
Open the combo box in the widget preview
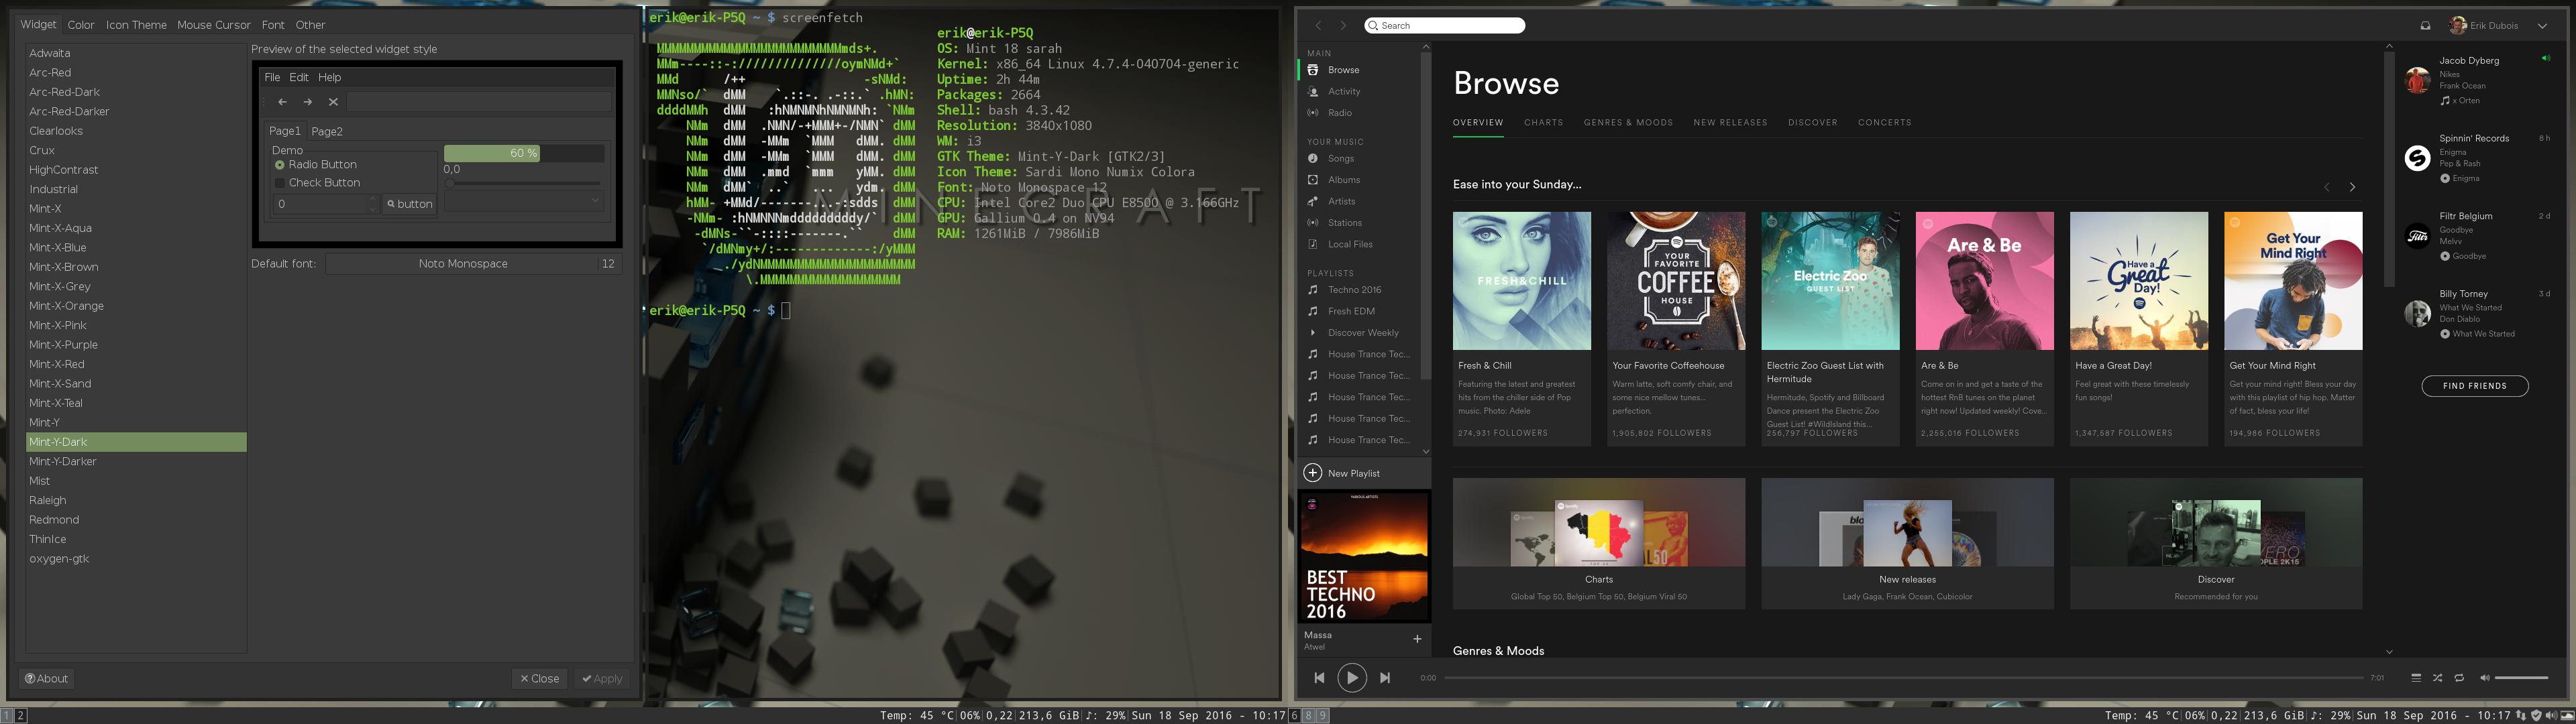(x=524, y=202)
